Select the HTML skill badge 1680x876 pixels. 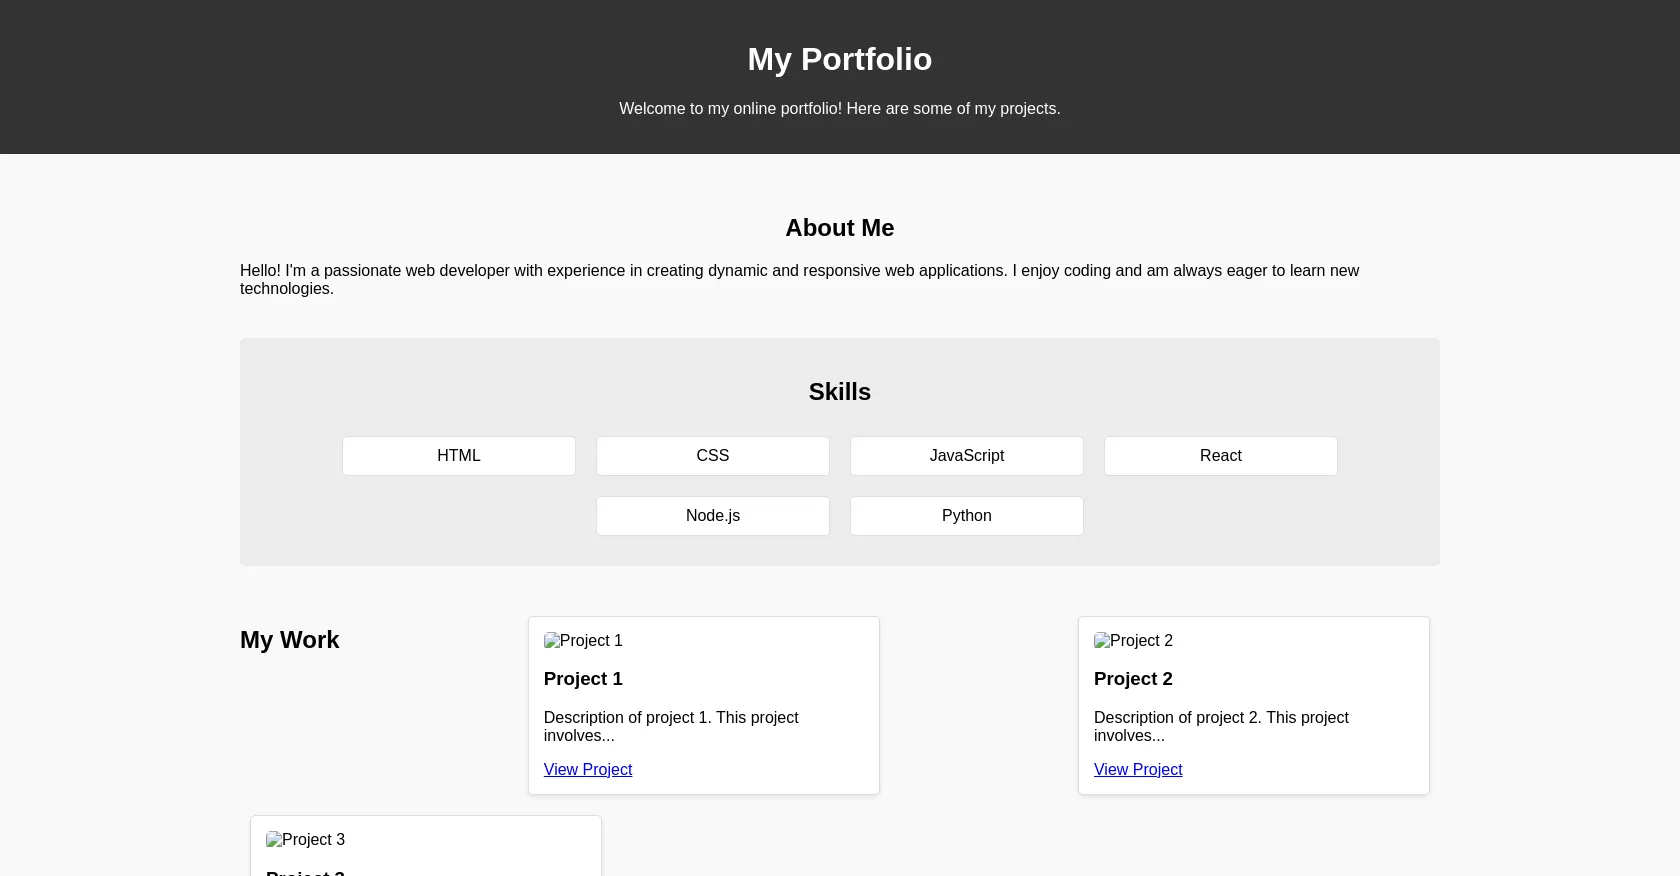458,455
